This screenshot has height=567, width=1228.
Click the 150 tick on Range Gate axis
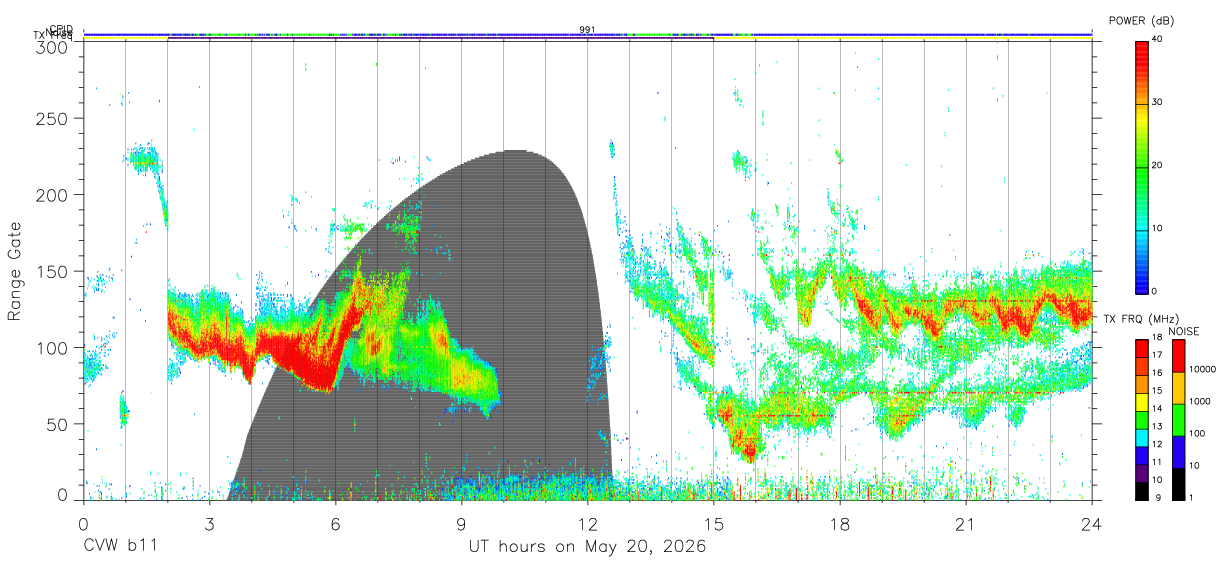(52, 272)
